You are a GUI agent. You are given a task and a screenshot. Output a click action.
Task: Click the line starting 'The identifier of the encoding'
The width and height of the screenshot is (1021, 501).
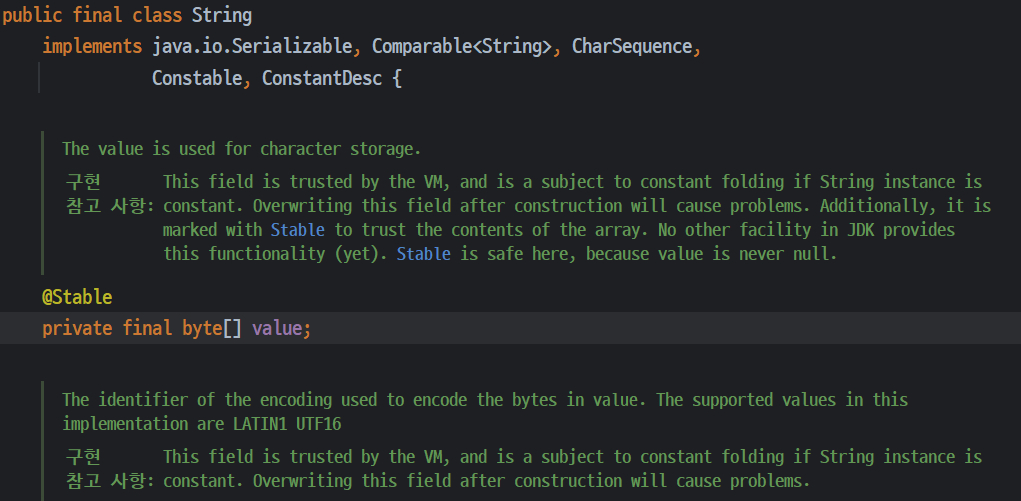[x=485, y=399]
